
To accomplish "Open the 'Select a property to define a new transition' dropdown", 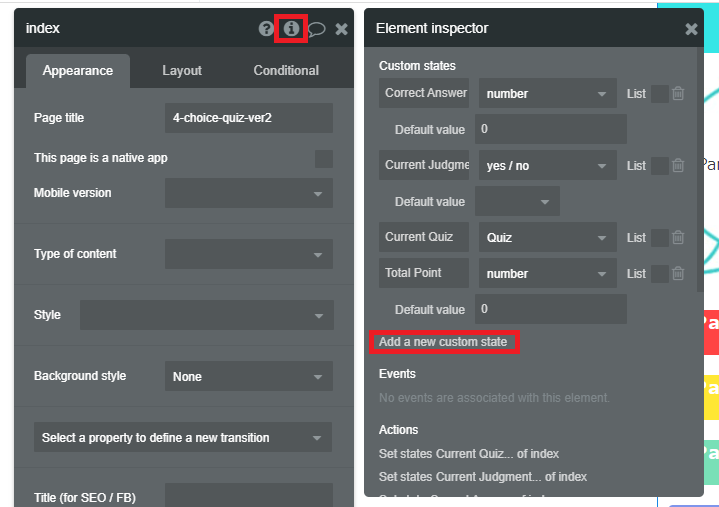I will pyautogui.click(x=183, y=437).
